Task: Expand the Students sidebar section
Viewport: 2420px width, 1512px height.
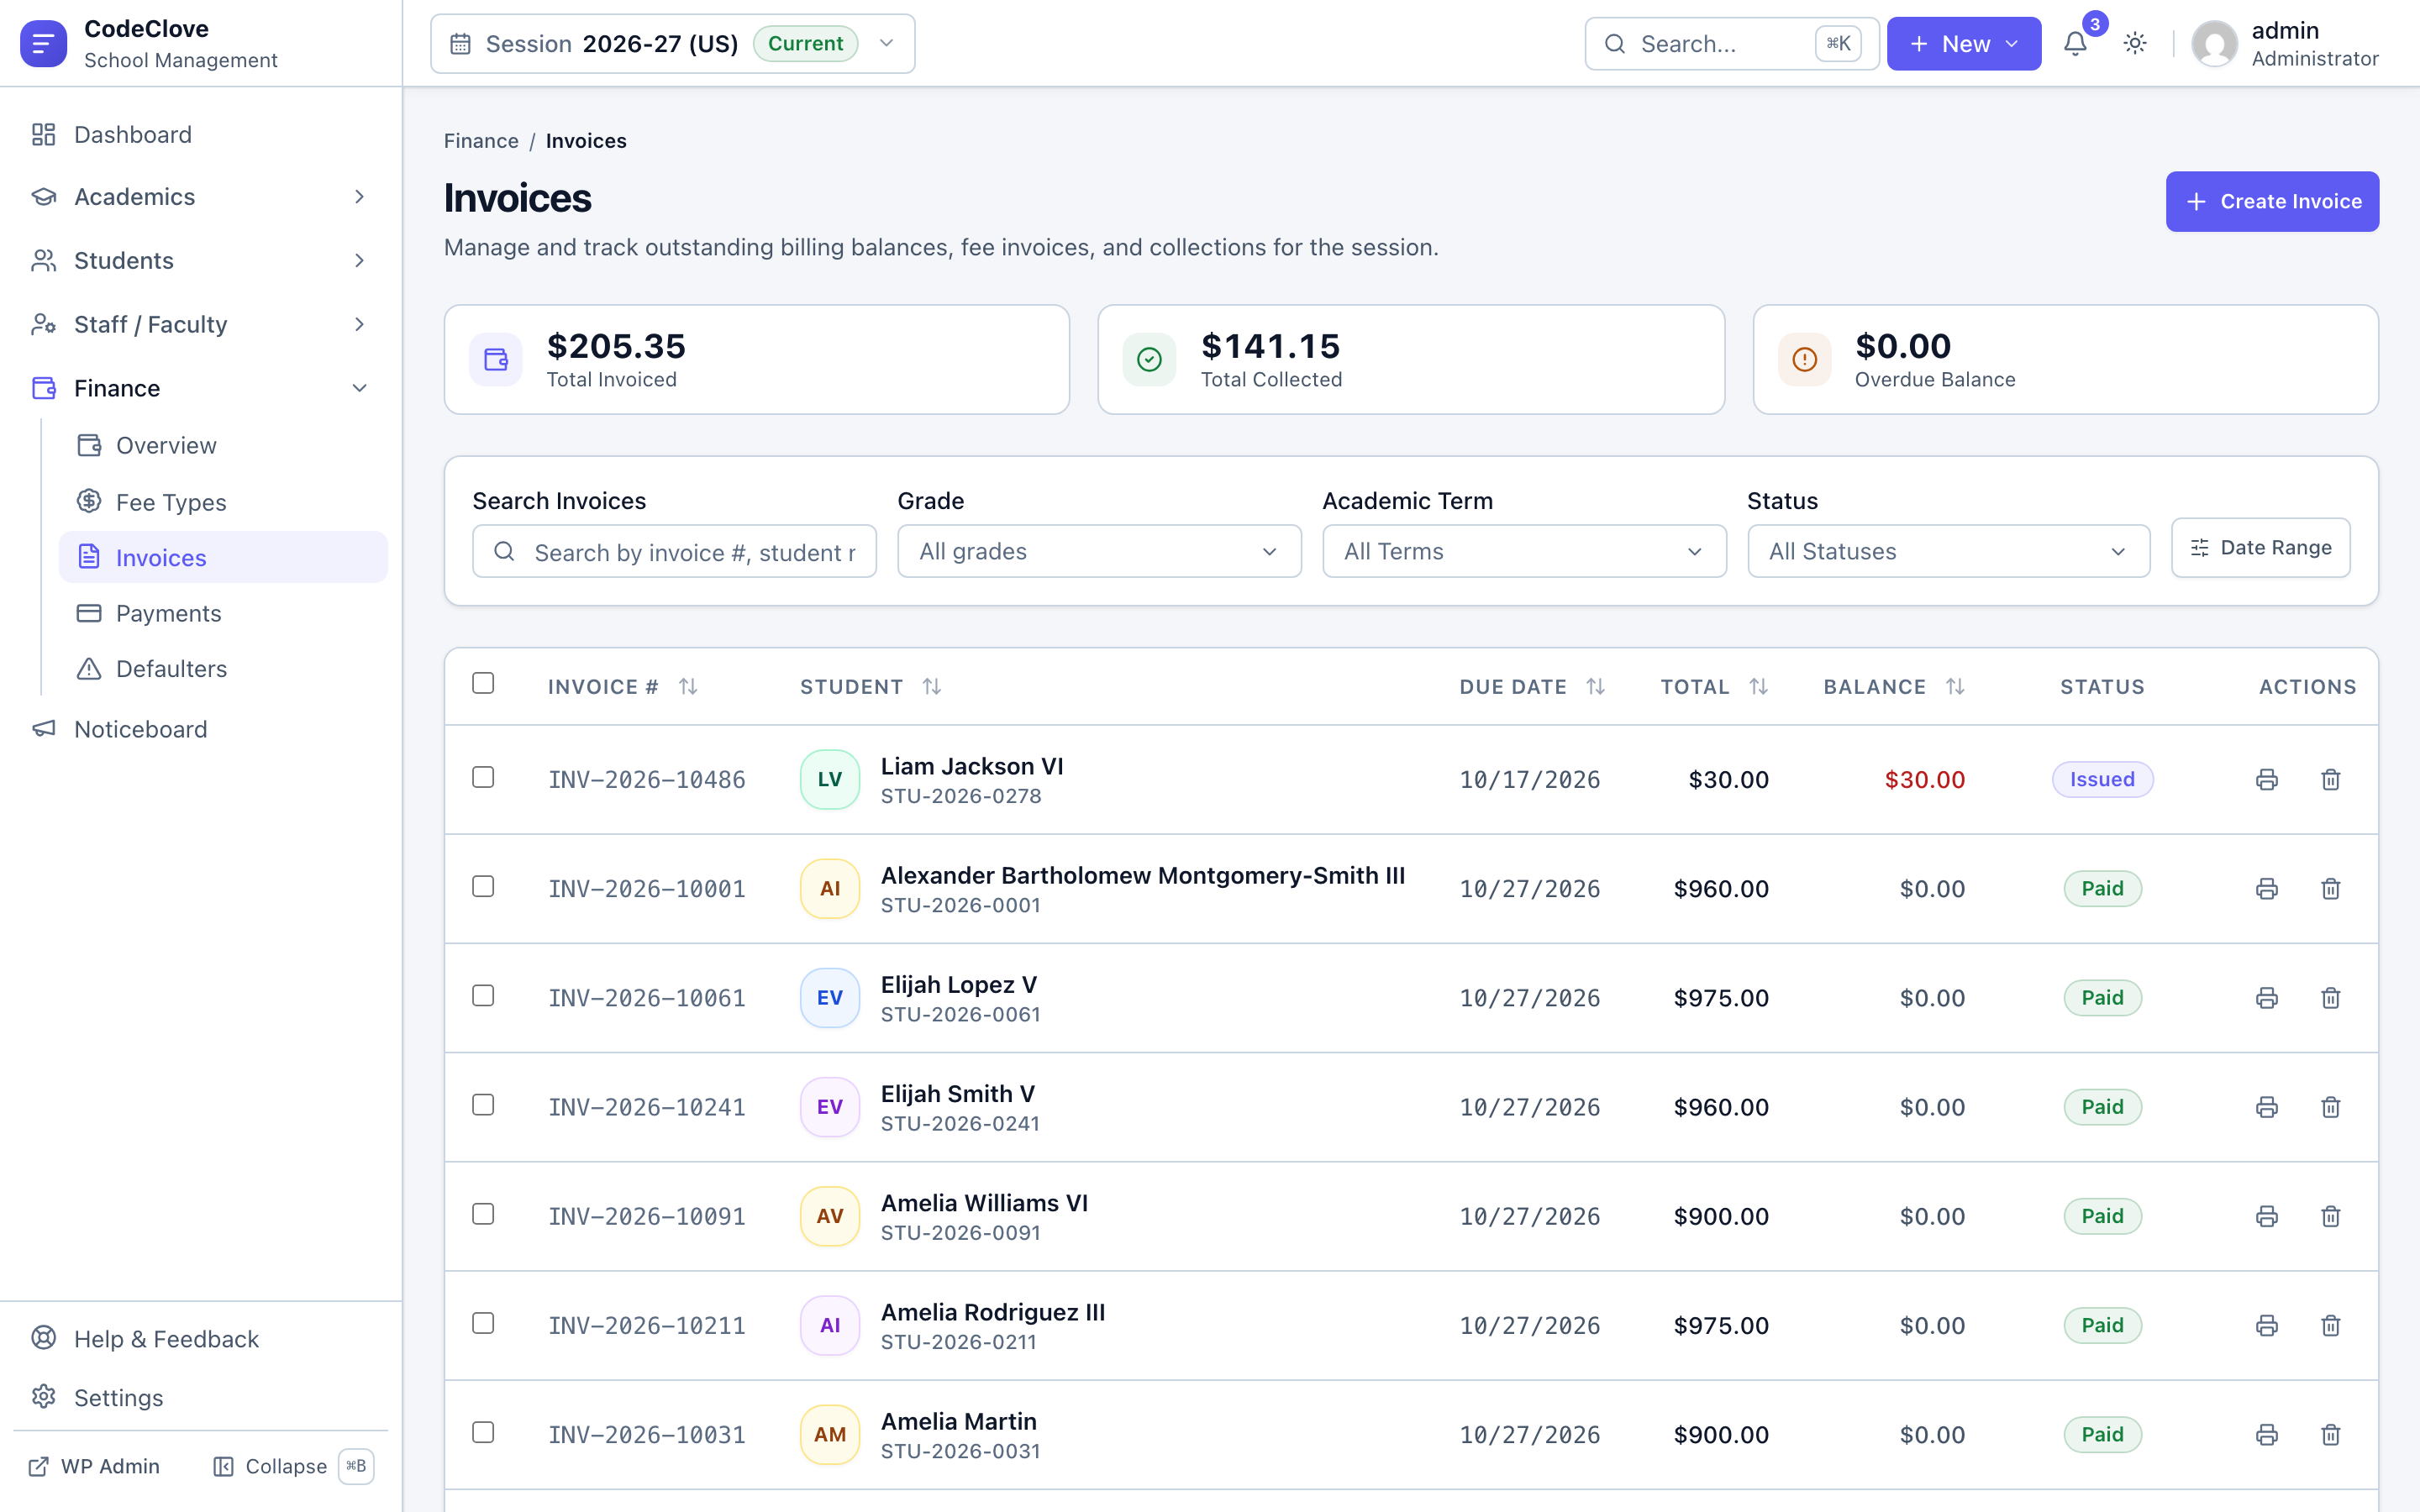Action: [x=201, y=260]
